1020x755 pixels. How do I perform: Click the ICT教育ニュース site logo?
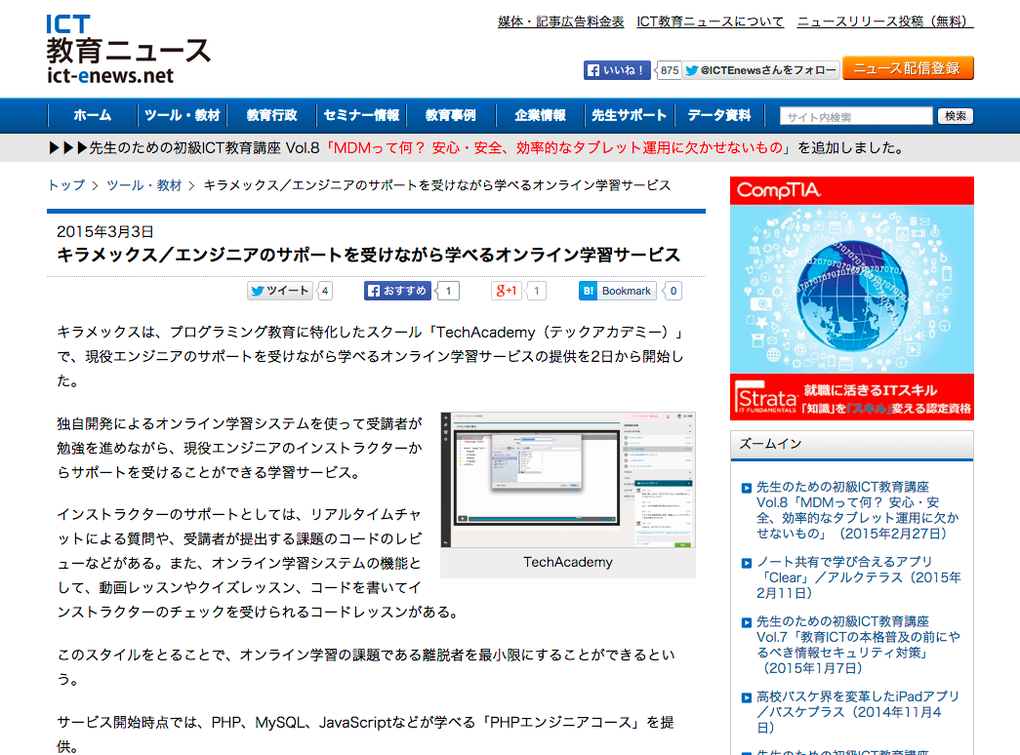[x=128, y=50]
